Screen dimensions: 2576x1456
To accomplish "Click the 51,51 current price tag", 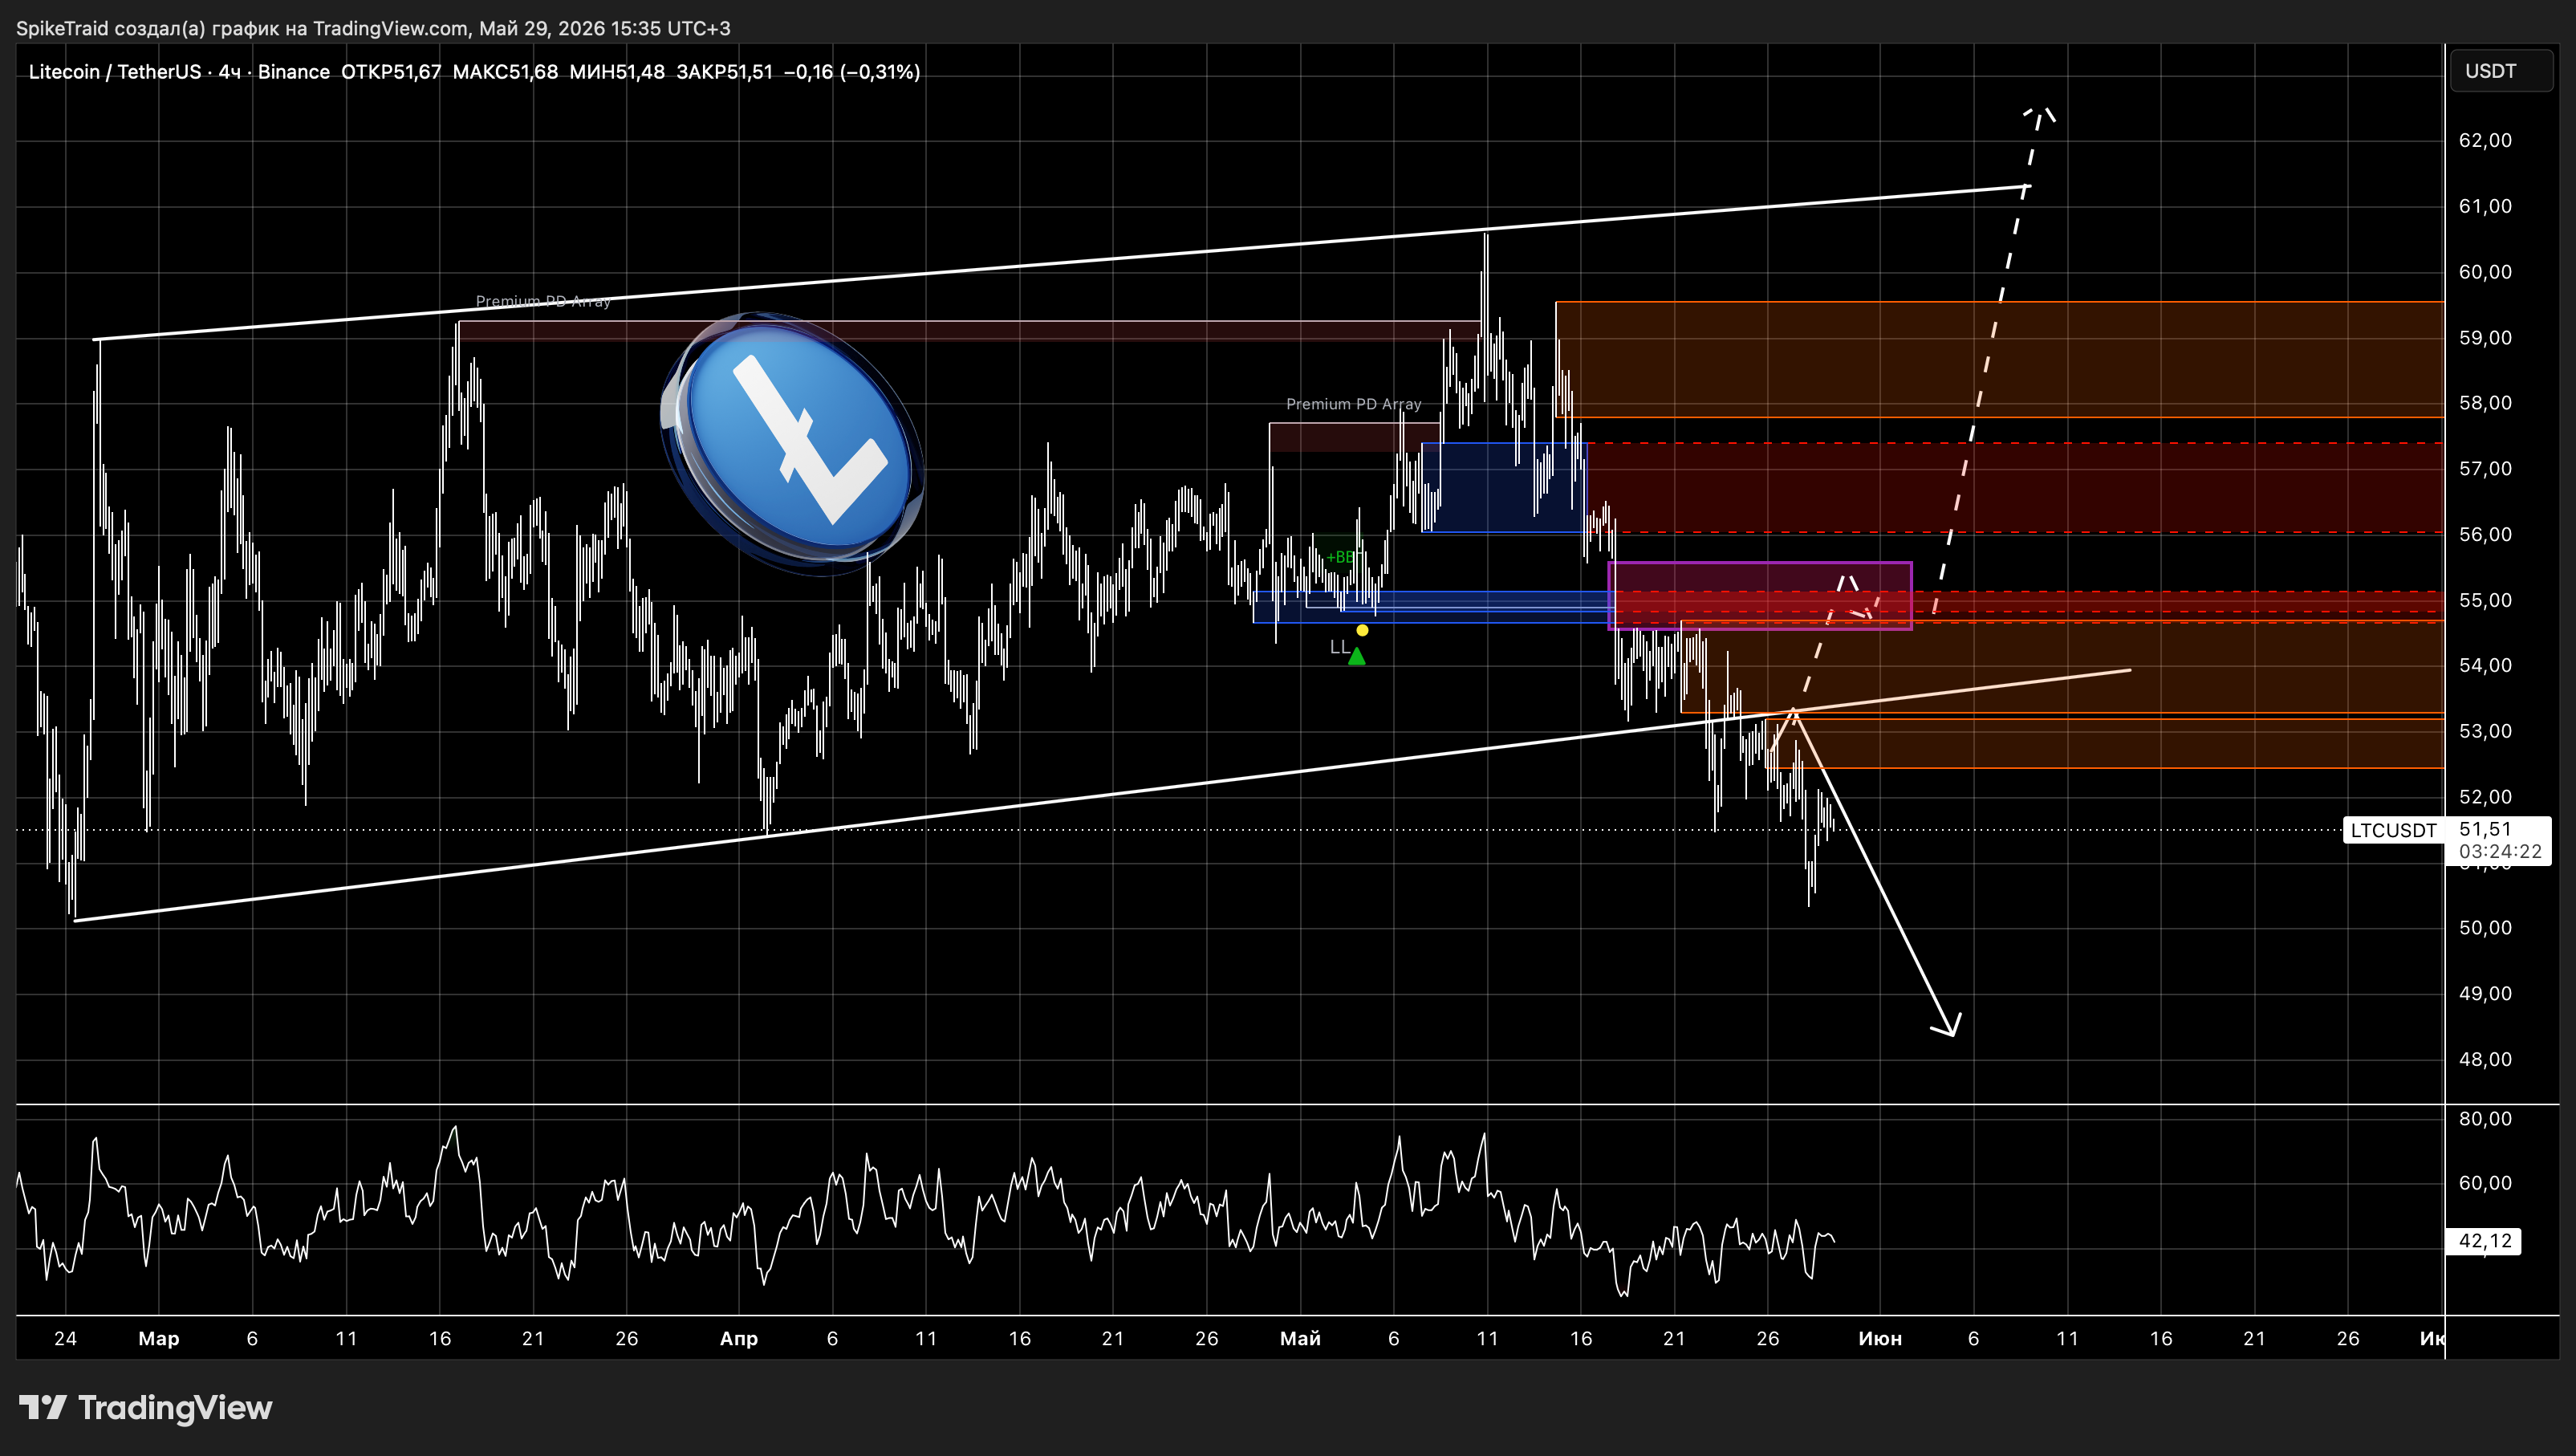I will pos(2485,829).
